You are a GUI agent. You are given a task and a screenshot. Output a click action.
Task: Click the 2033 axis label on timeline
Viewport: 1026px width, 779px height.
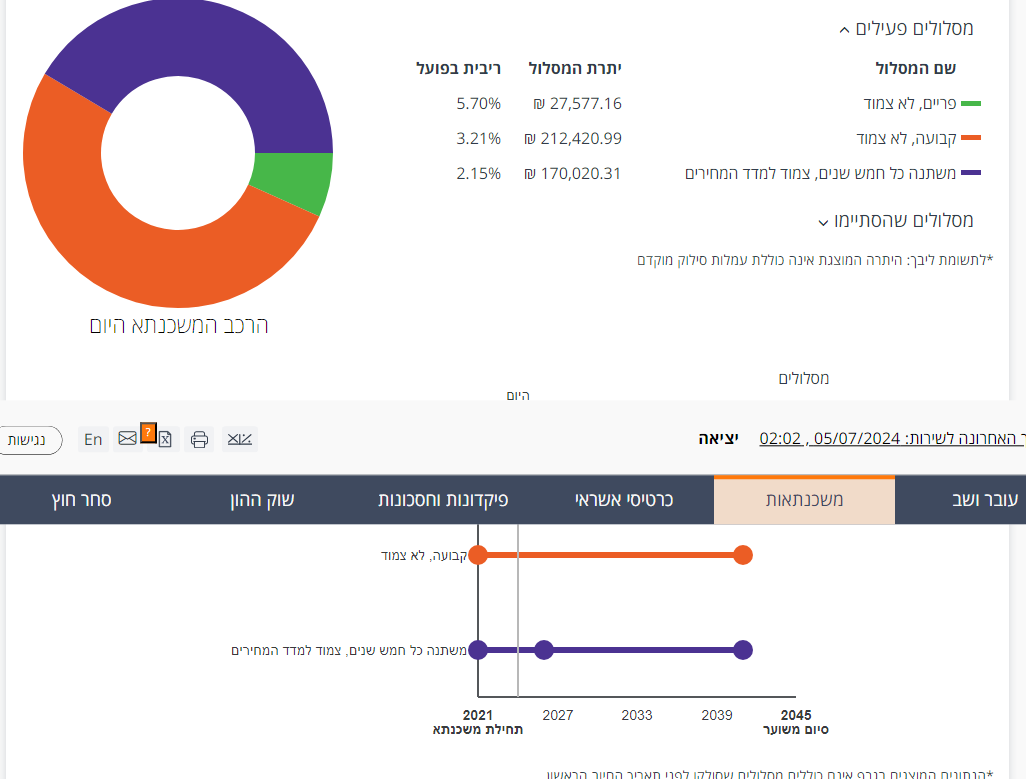(x=637, y=715)
